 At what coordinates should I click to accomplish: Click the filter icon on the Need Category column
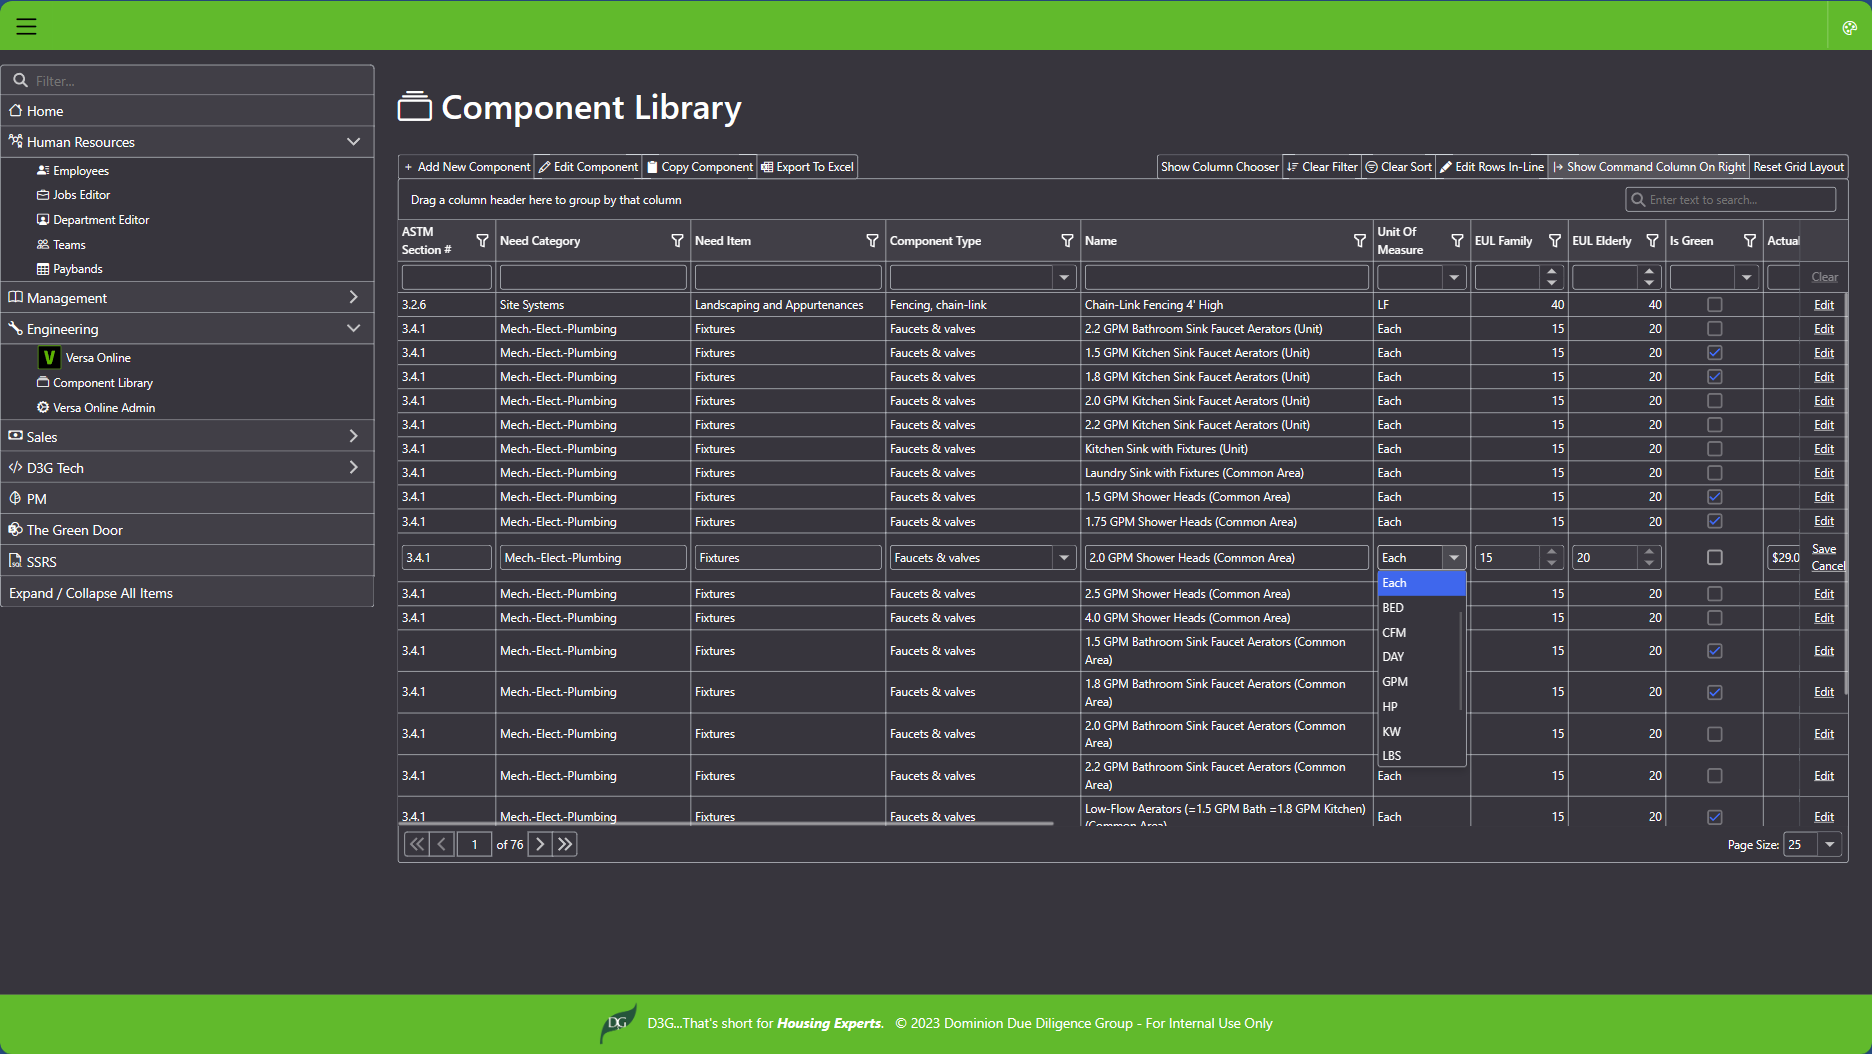tap(677, 241)
